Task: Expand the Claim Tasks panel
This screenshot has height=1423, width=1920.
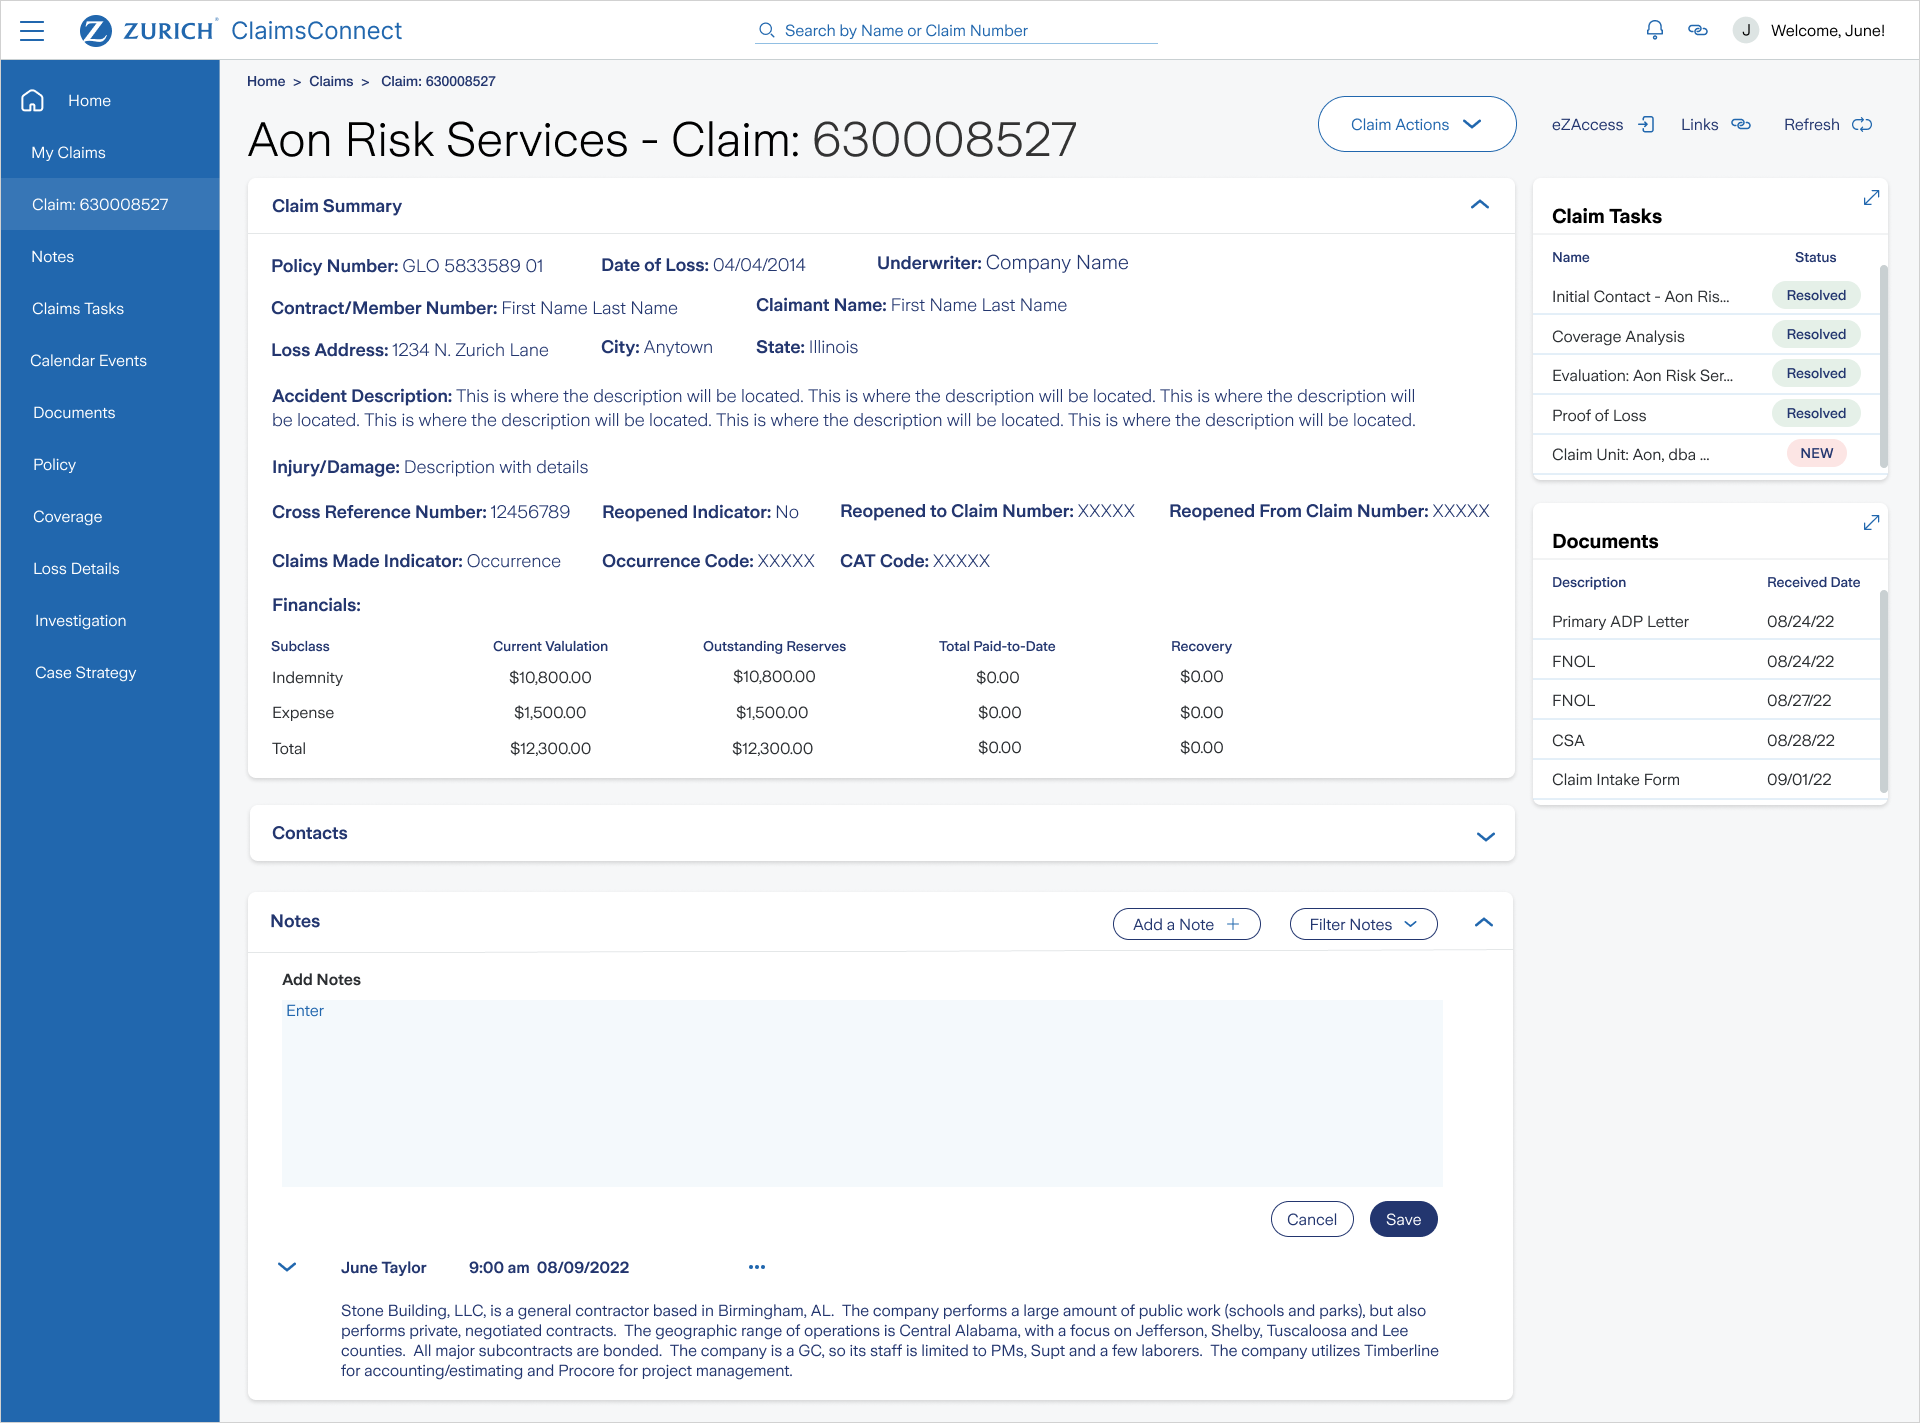Action: point(1871,198)
